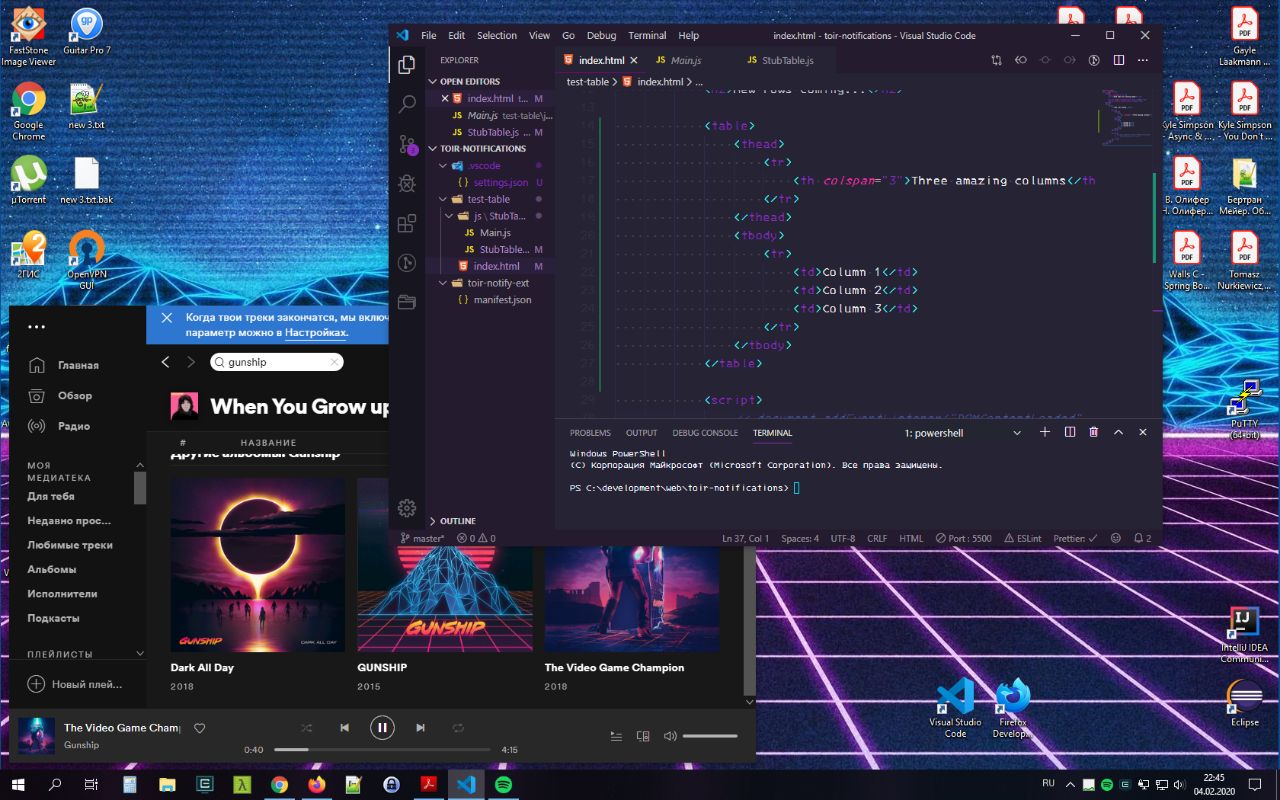Open Главная in Spotify sidebar
This screenshot has height=800, width=1280.
tap(78, 365)
